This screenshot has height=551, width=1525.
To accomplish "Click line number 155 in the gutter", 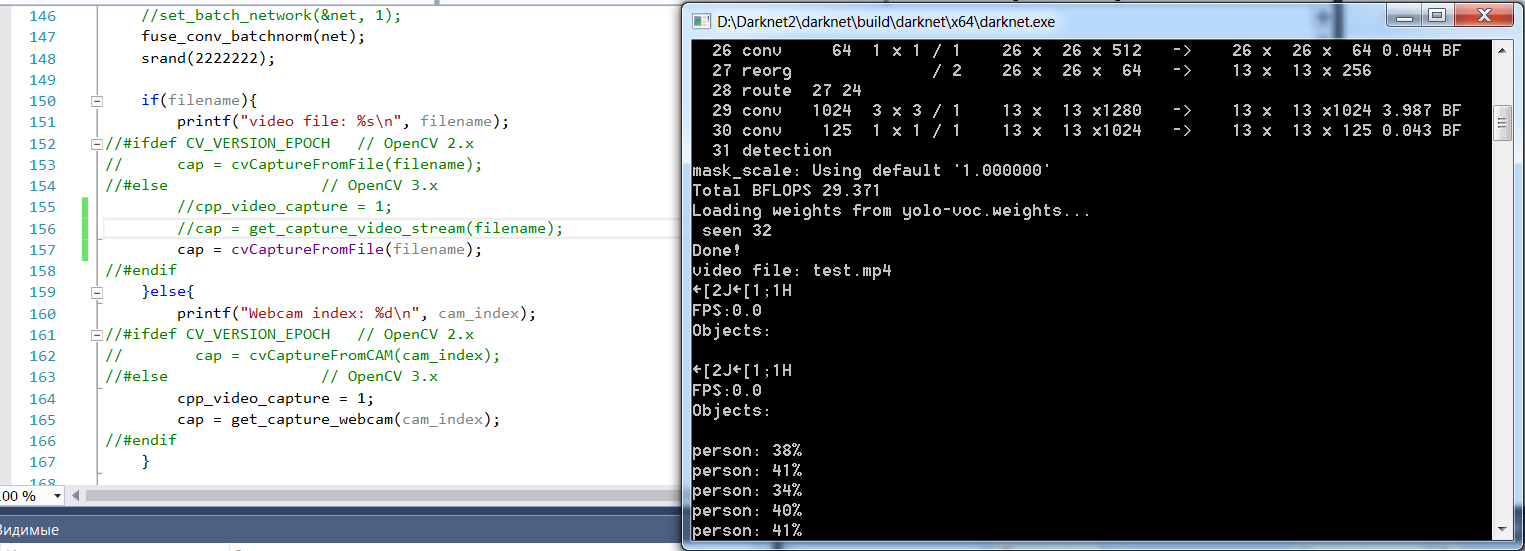I will click(42, 207).
